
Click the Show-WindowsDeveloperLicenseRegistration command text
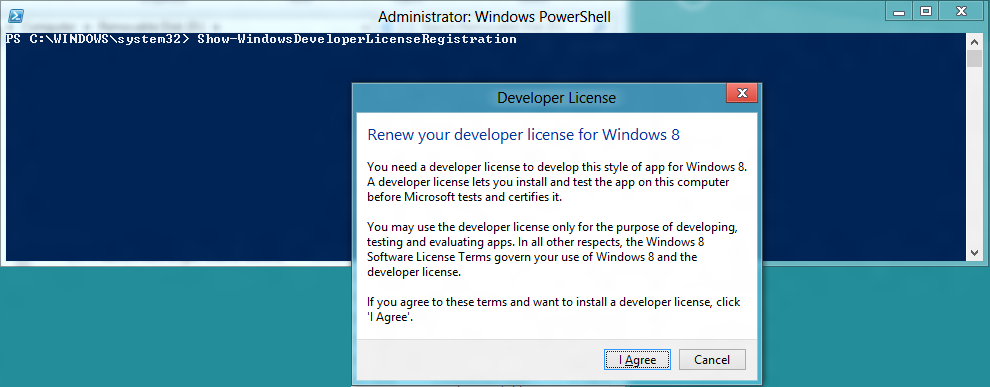[357, 39]
